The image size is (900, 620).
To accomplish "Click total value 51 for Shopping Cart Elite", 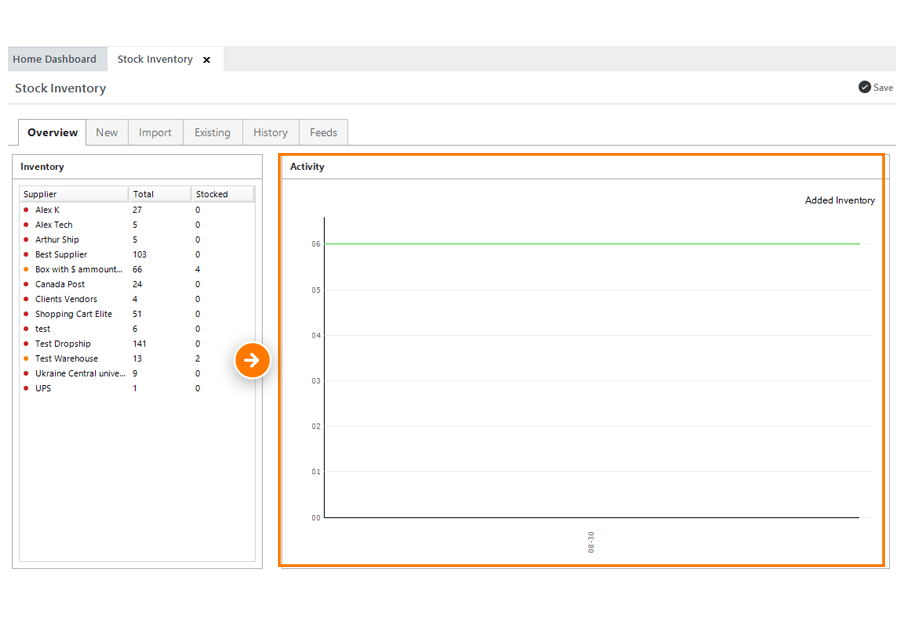I will click(137, 315).
